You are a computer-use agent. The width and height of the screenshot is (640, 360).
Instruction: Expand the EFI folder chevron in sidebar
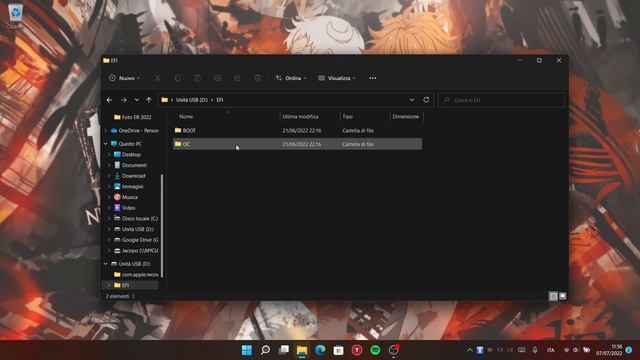click(x=109, y=285)
